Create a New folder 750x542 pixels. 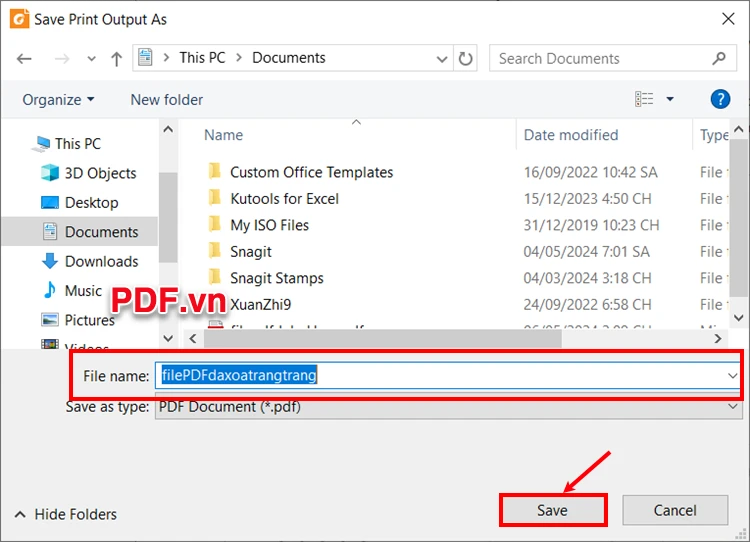click(x=166, y=100)
